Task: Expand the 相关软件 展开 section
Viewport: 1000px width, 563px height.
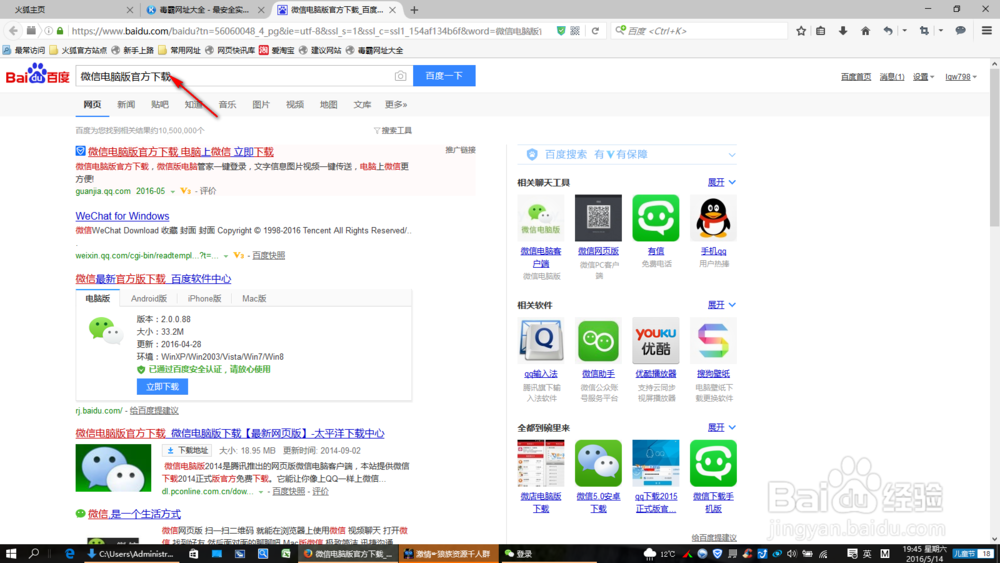Action: click(721, 305)
